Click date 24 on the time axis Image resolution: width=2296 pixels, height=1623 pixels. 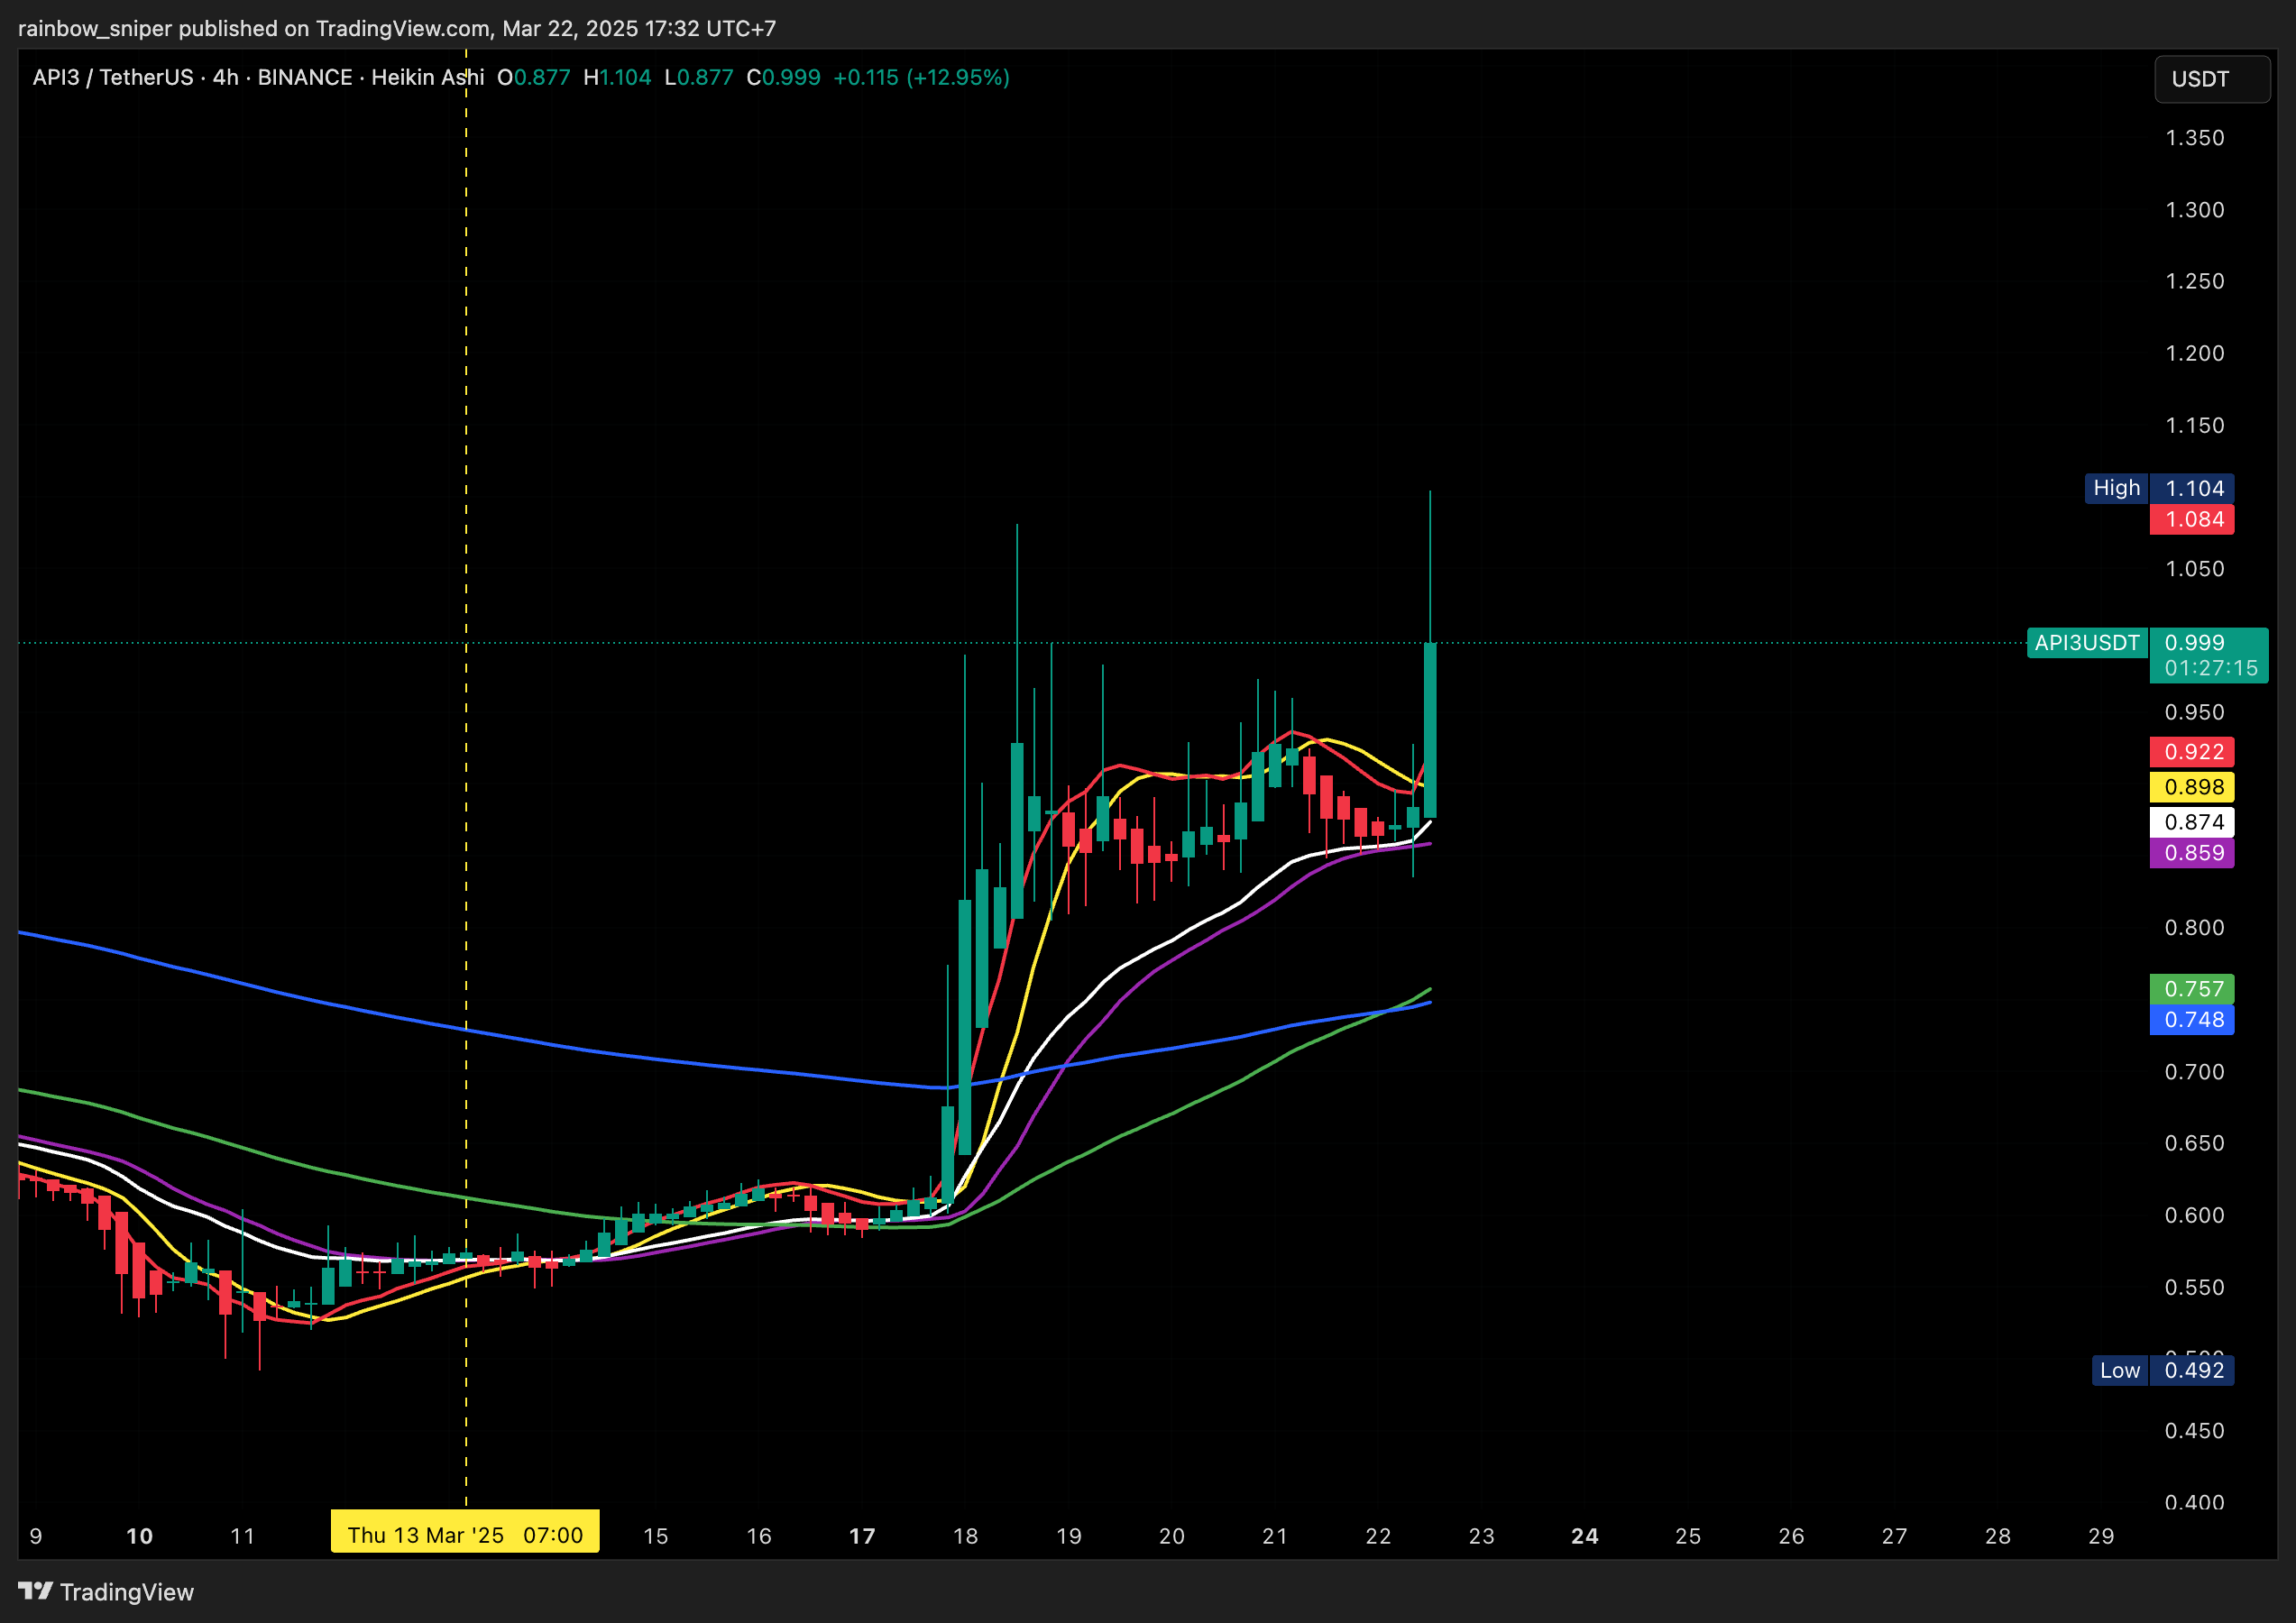(1585, 1536)
